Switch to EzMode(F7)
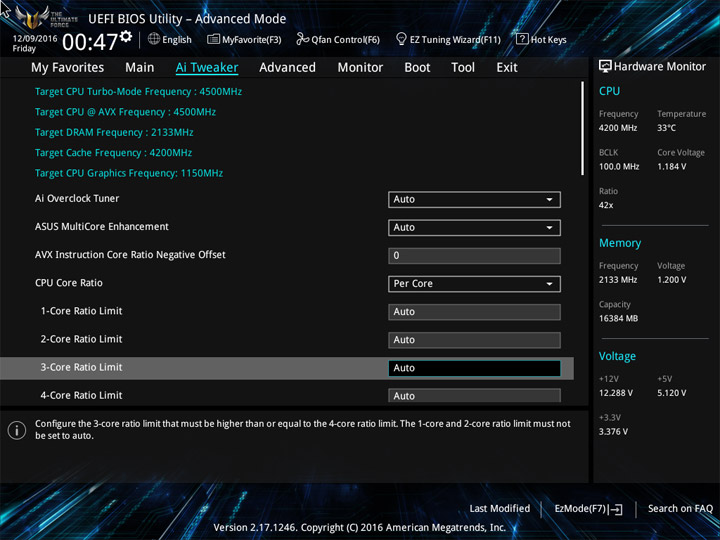The image size is (720, 540). click(x=589, y=509)
